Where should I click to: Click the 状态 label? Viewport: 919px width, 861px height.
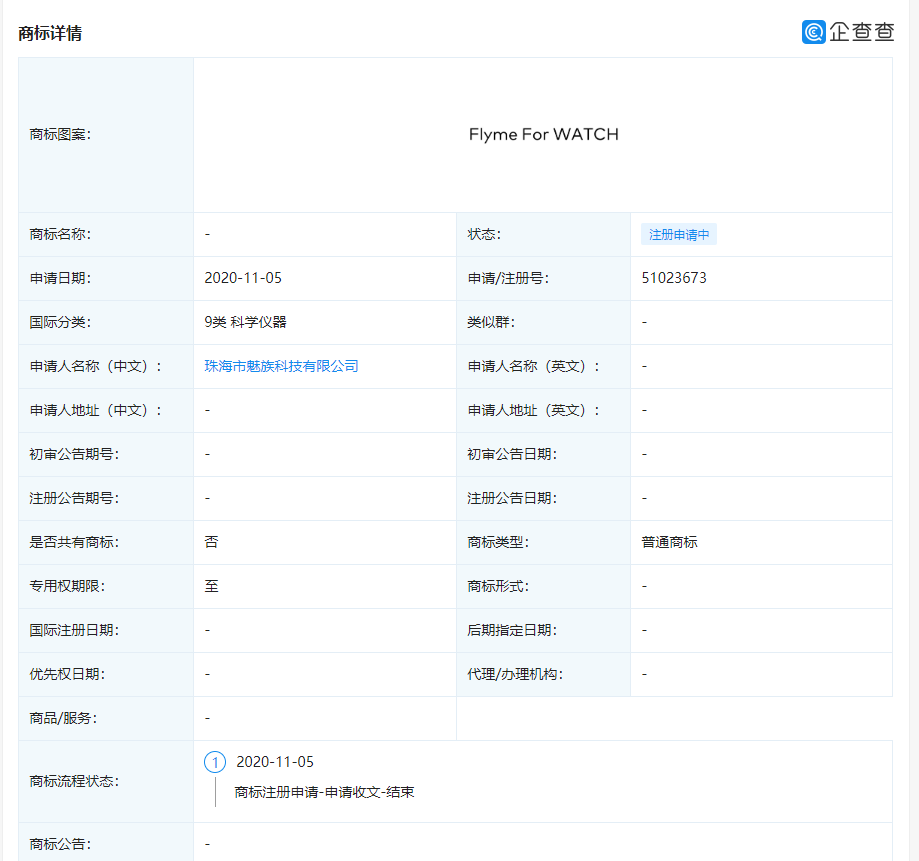pos(484,234)
